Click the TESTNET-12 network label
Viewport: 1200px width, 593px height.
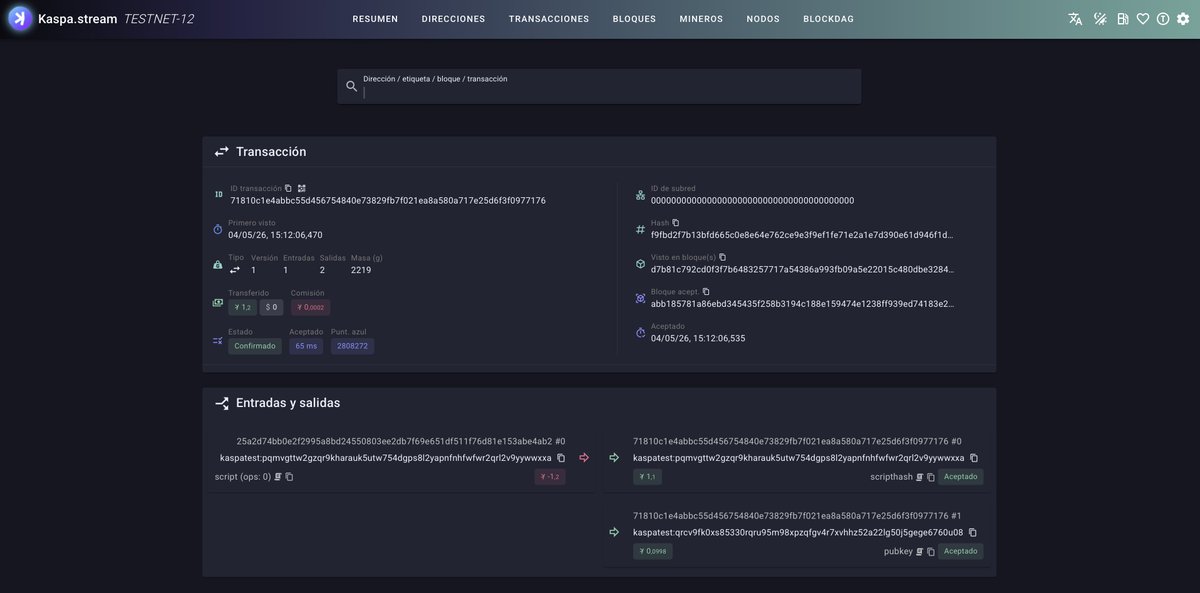[158, 19]
